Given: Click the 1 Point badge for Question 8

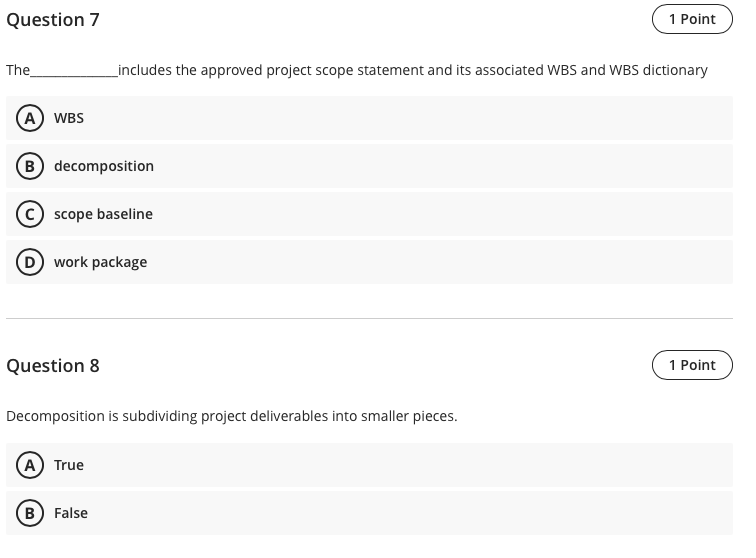Looking at the screenshot, I should (692, 365).
